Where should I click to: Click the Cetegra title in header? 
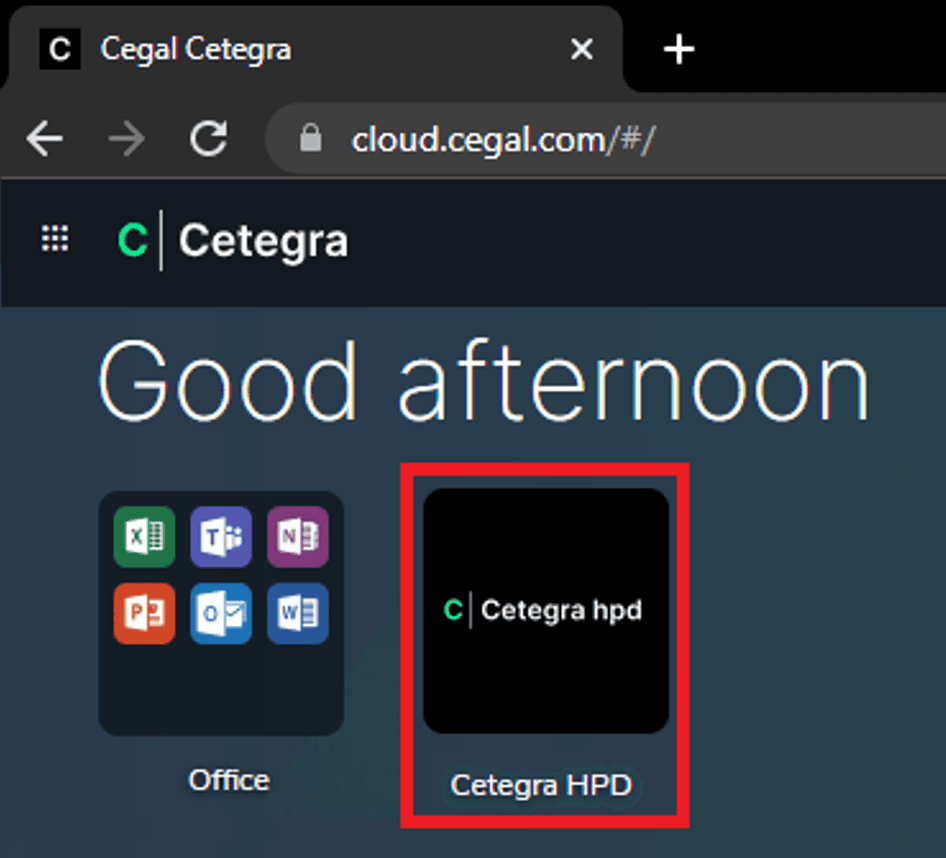263,241
